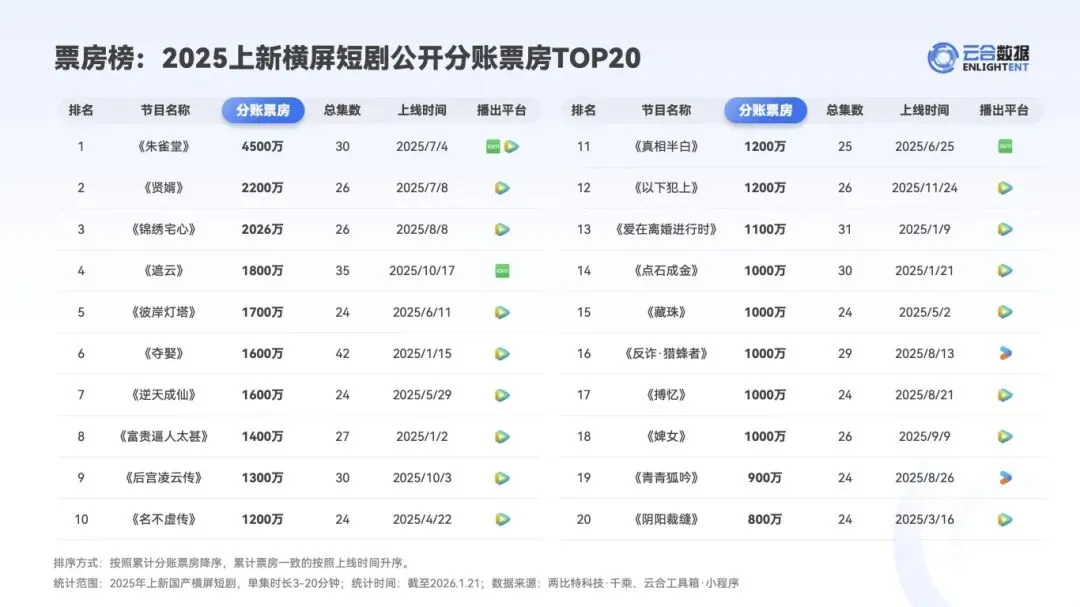Click the platform icon for 《逆天成仙》

point(502,395)
